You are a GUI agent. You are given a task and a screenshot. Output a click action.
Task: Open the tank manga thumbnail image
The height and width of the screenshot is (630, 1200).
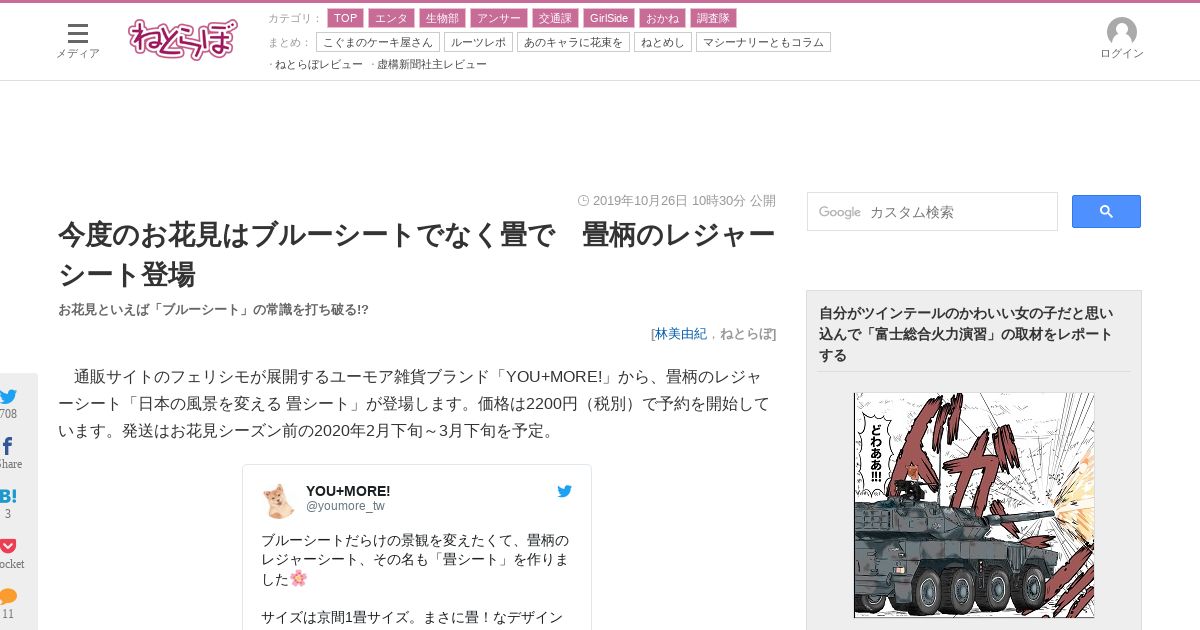[x=974, y=505]
